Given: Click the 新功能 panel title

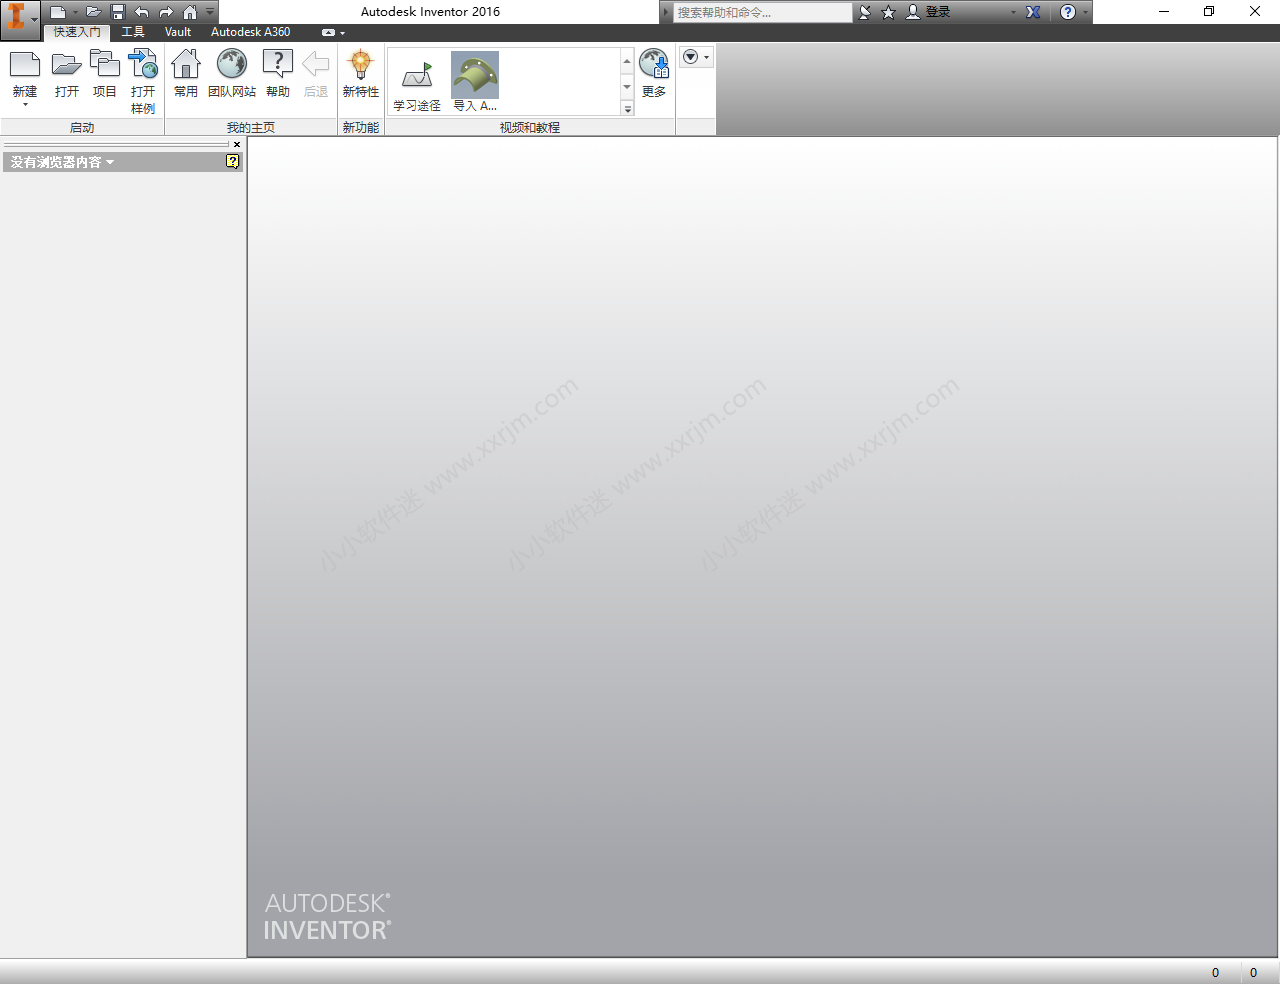Looking at the screenshot, I should coord(361,128).
